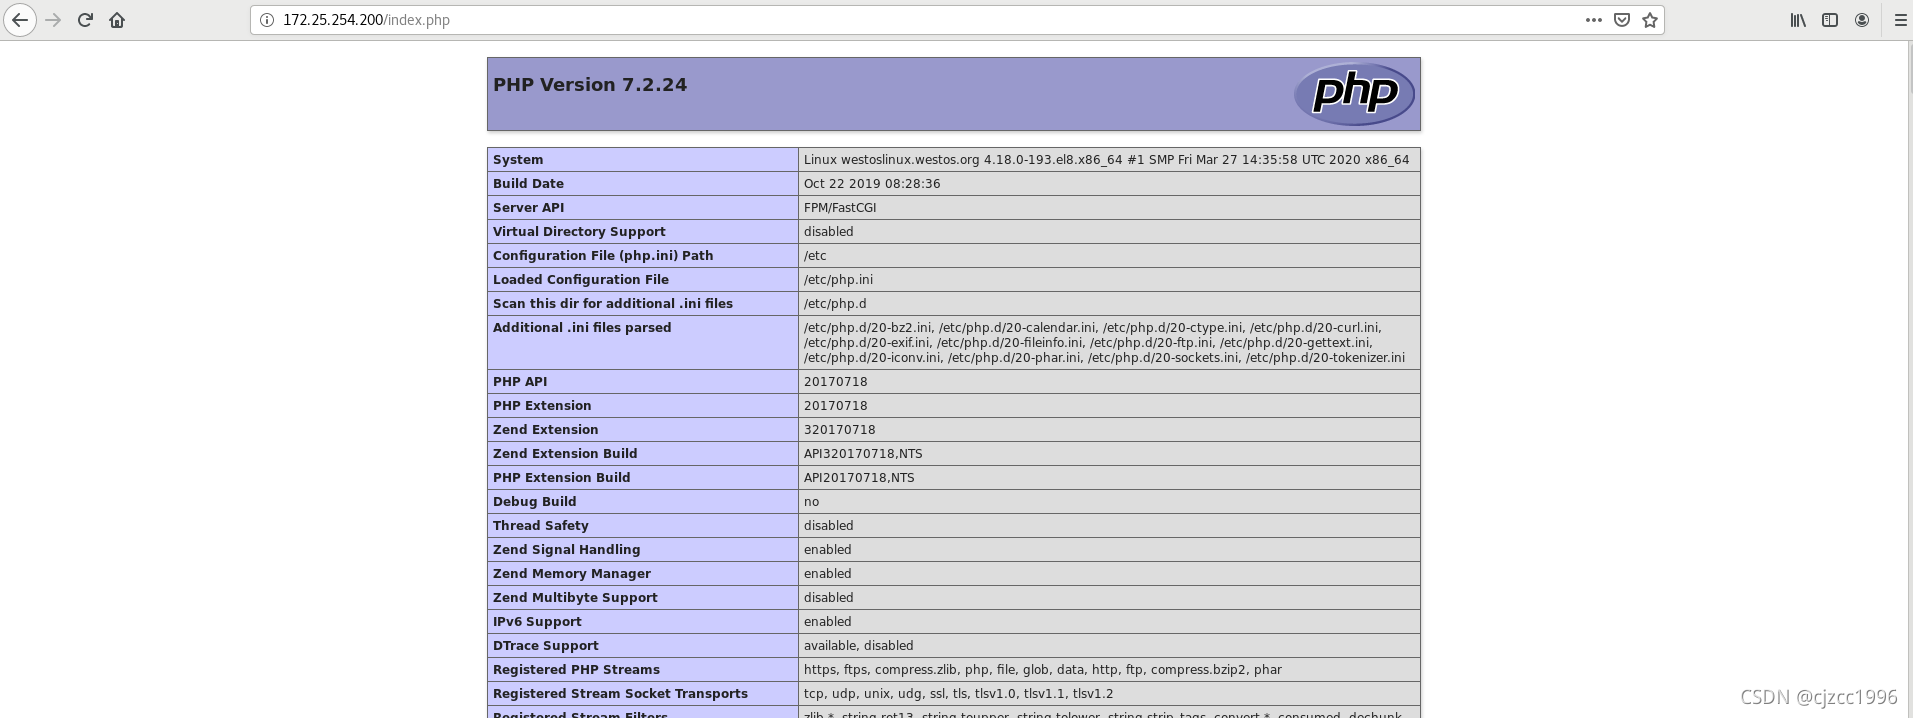Click the Zend Extension Build value

tap(863, 454)
